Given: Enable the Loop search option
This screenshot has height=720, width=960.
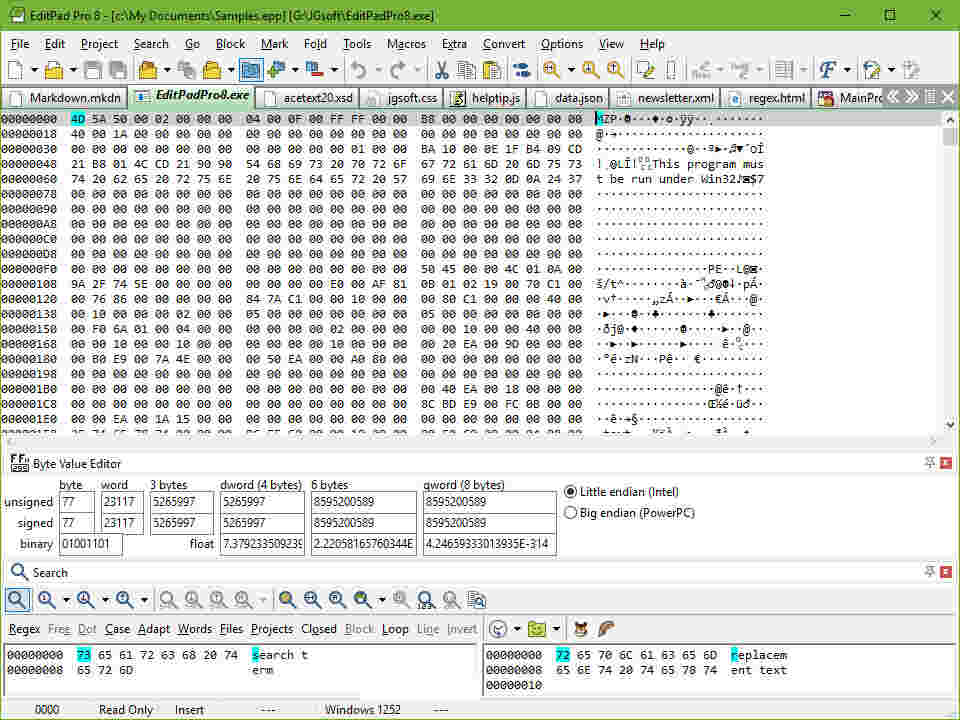Looking at the screenshot, I should click(x=395, y=629).
